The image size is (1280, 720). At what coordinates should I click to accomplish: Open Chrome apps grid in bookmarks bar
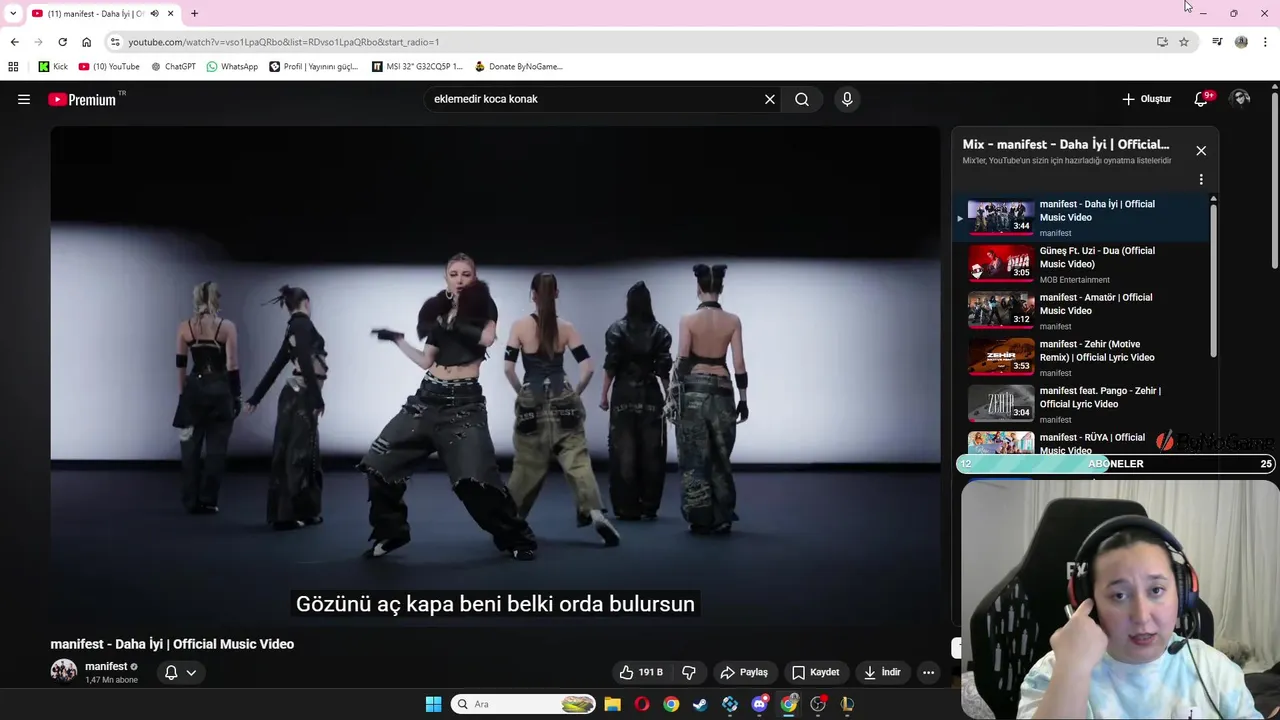[x=13, y=66]
